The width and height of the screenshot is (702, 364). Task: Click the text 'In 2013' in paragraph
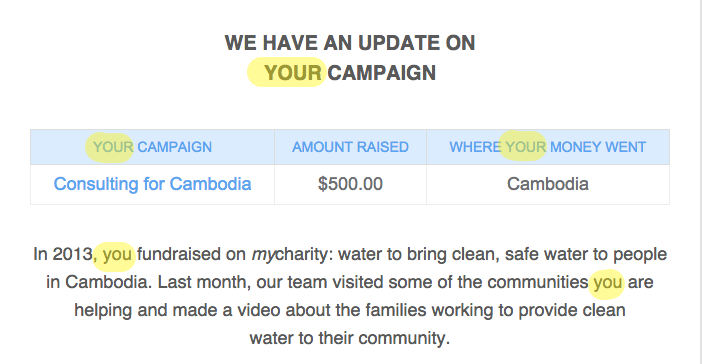63,254
